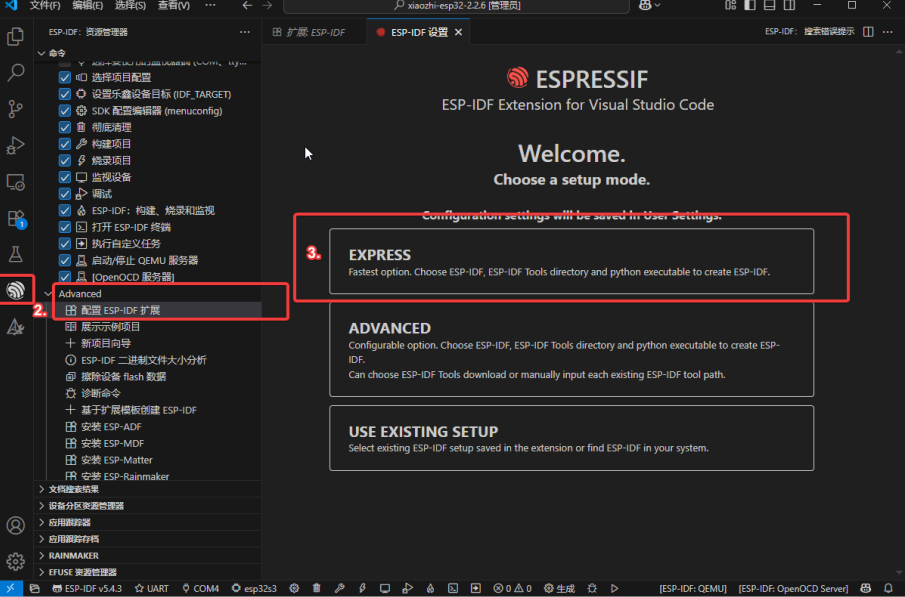Toggle bottom panel layout icon
The image size is (905, 597).
coord(769,5)
